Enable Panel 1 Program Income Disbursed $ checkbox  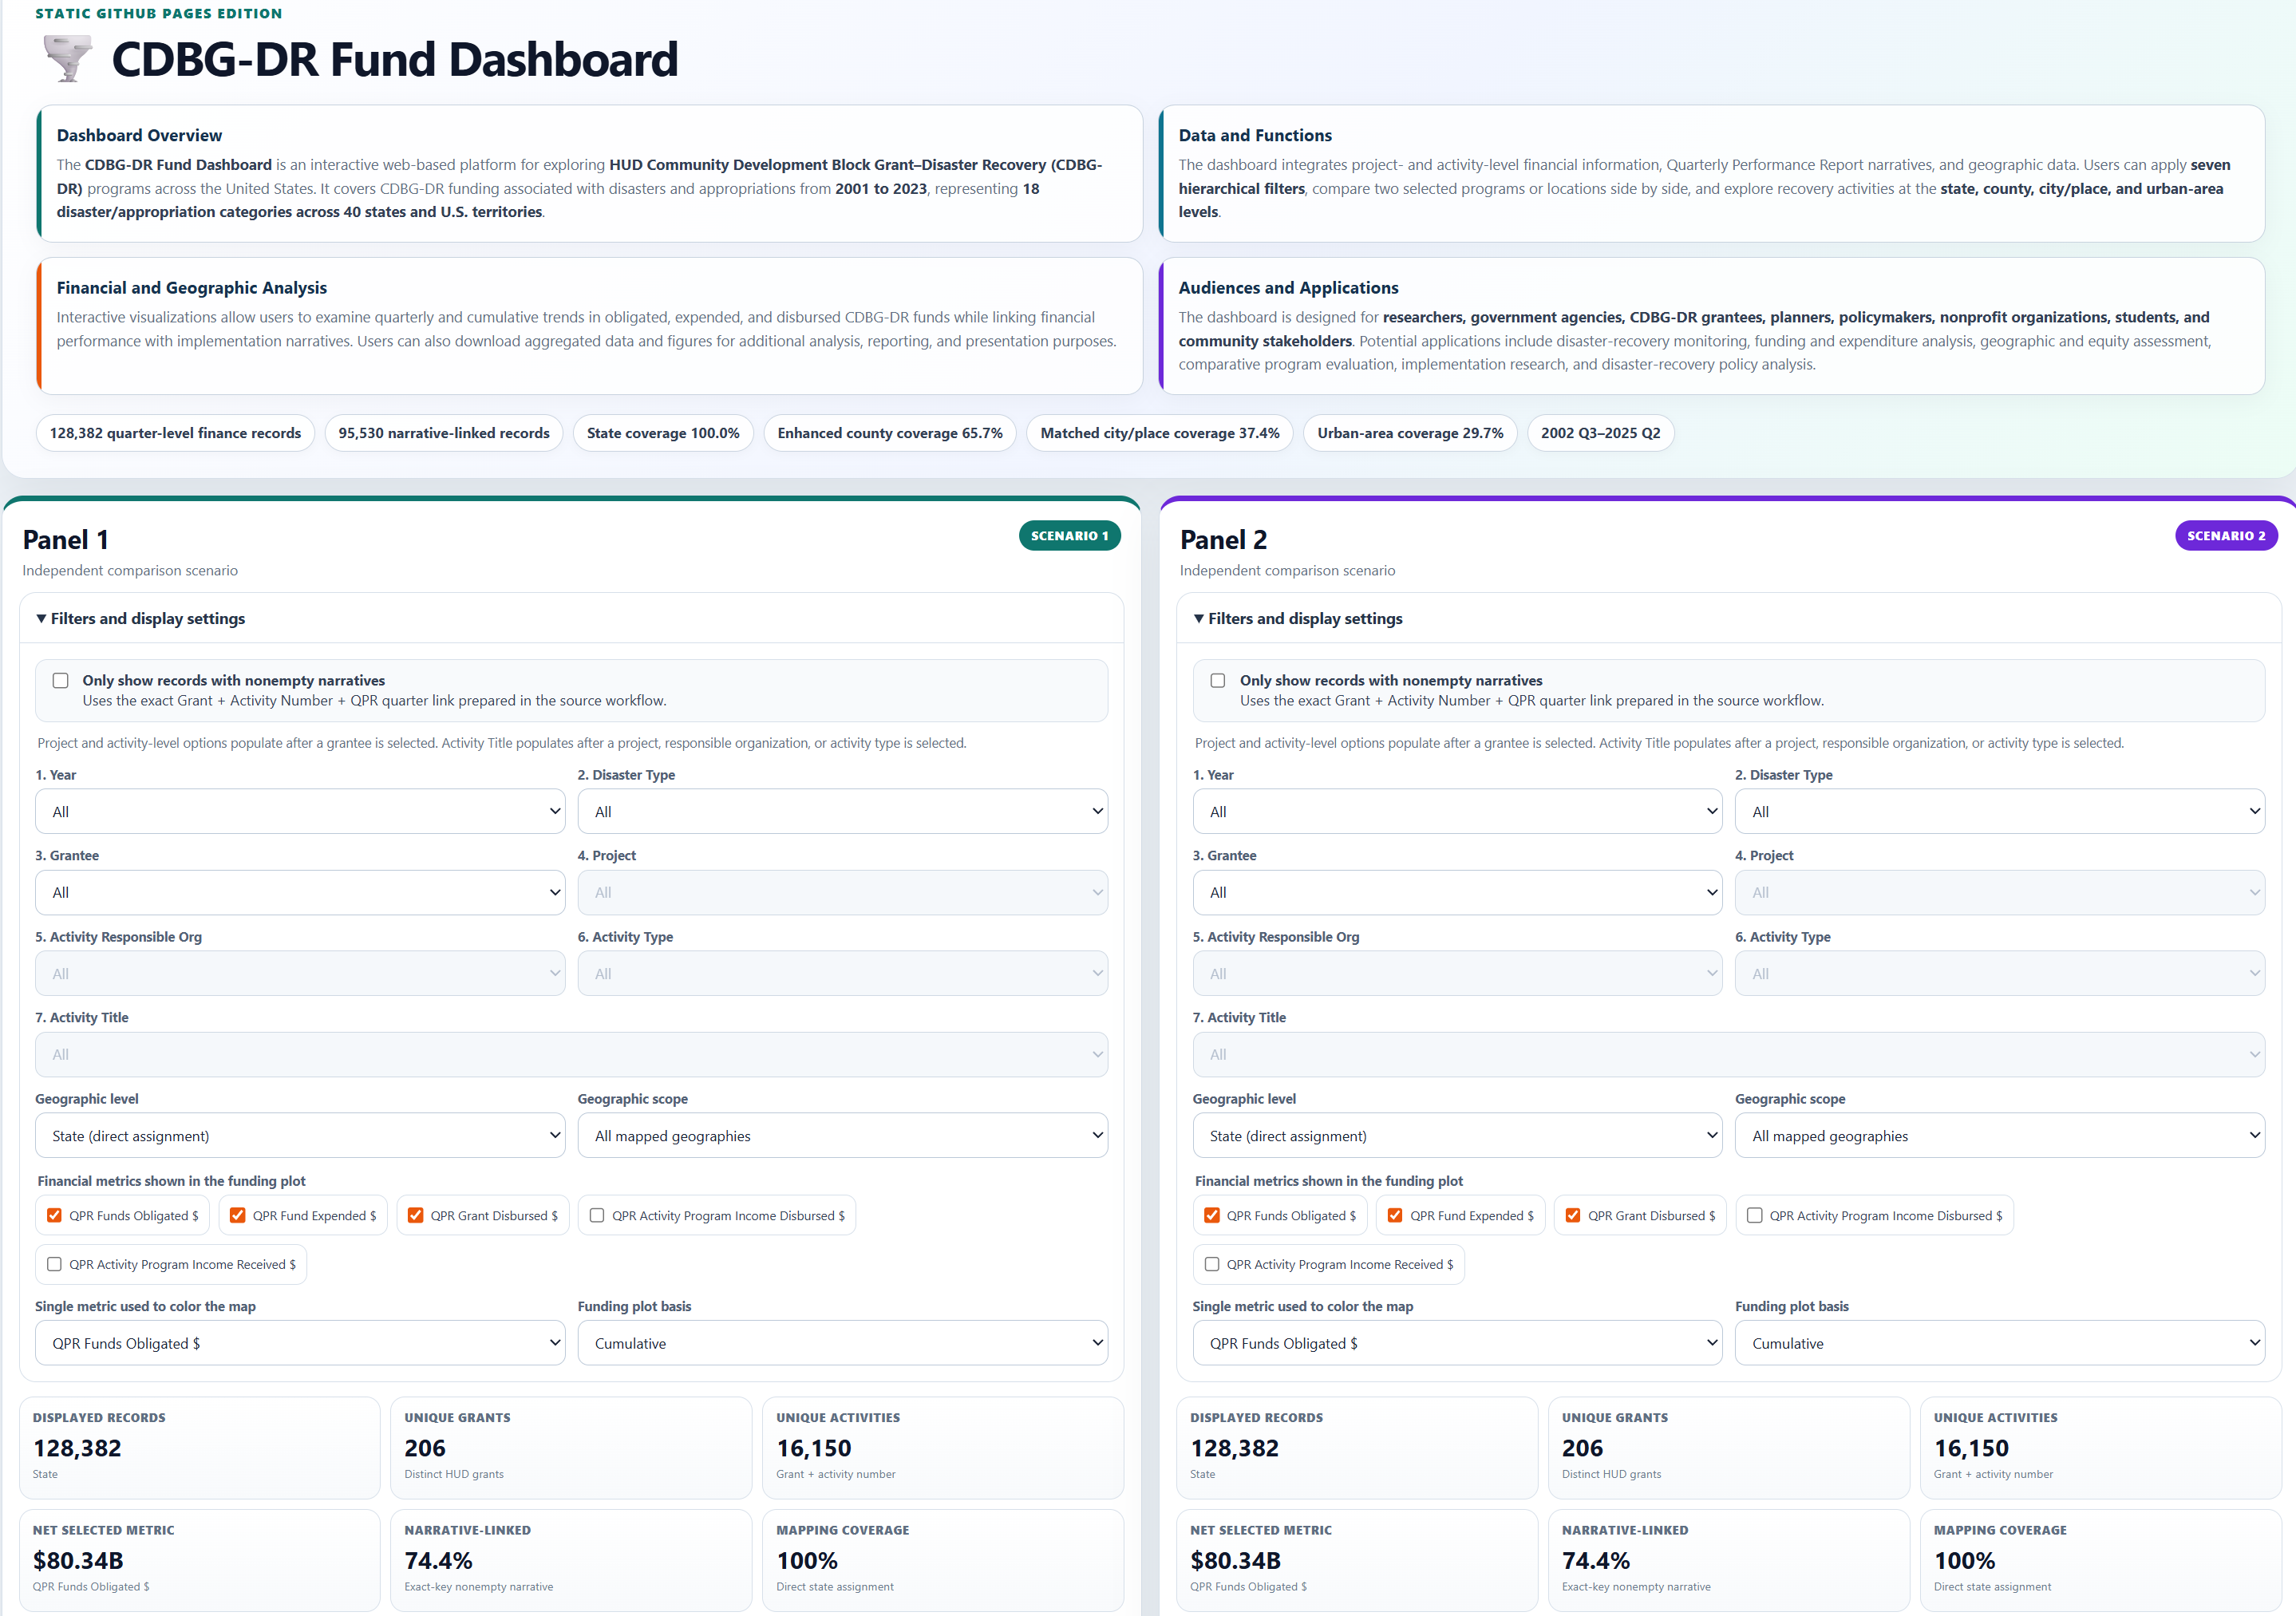click(x=597, y=1215)
